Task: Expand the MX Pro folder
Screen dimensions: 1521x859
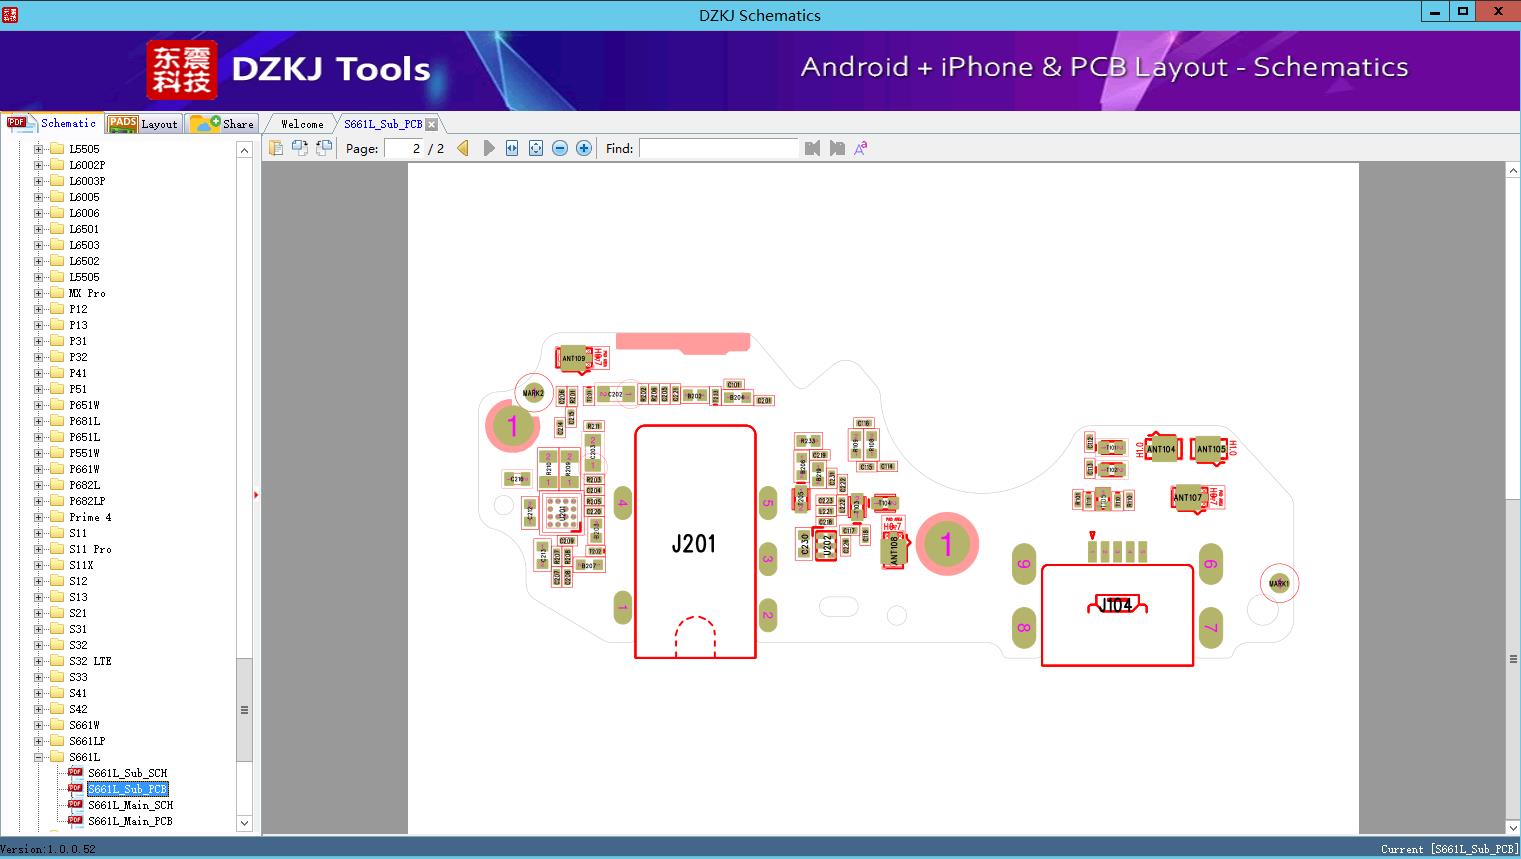Action: click(39, 293)
